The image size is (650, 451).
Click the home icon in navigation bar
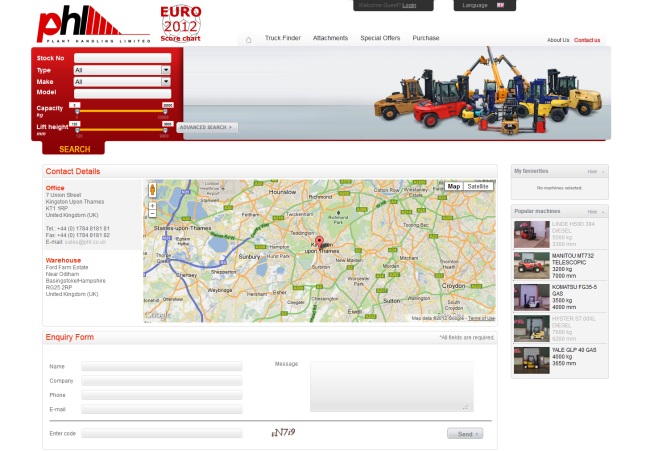pyautogui.click(x=248, y=40)
